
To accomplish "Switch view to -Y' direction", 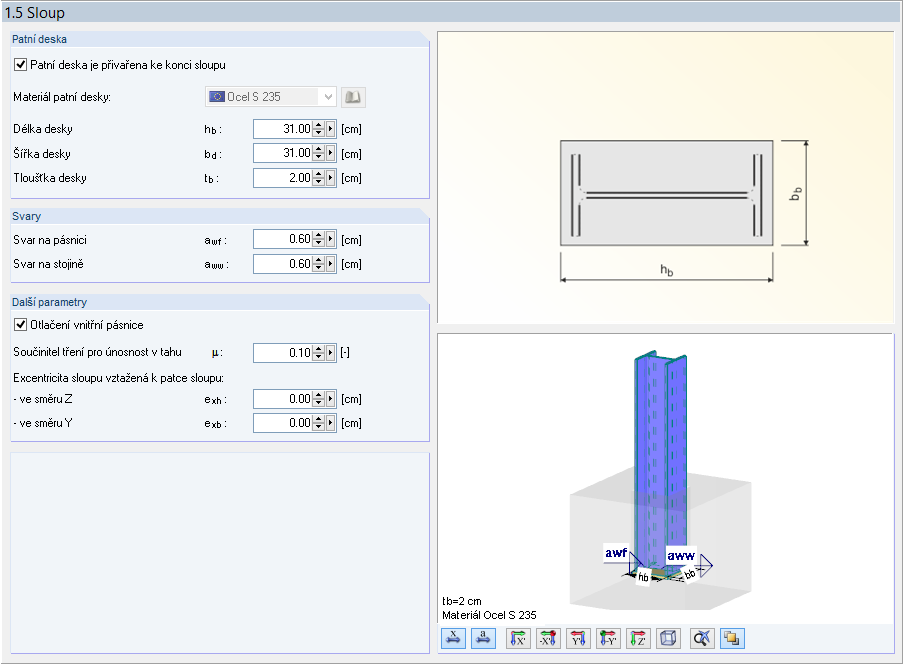I will [607, 638].
